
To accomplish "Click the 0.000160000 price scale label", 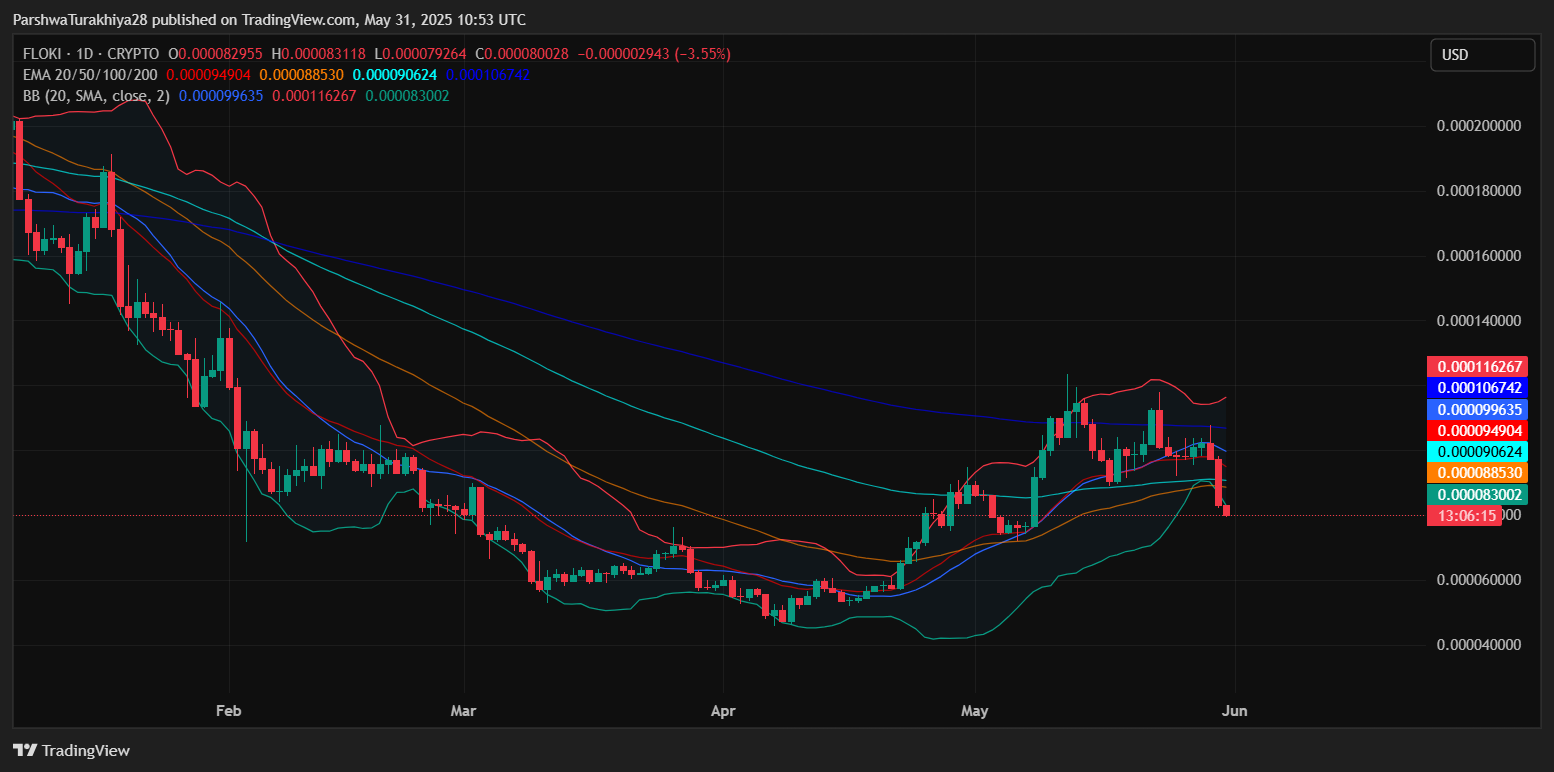I will click(x=1478, y=256).
